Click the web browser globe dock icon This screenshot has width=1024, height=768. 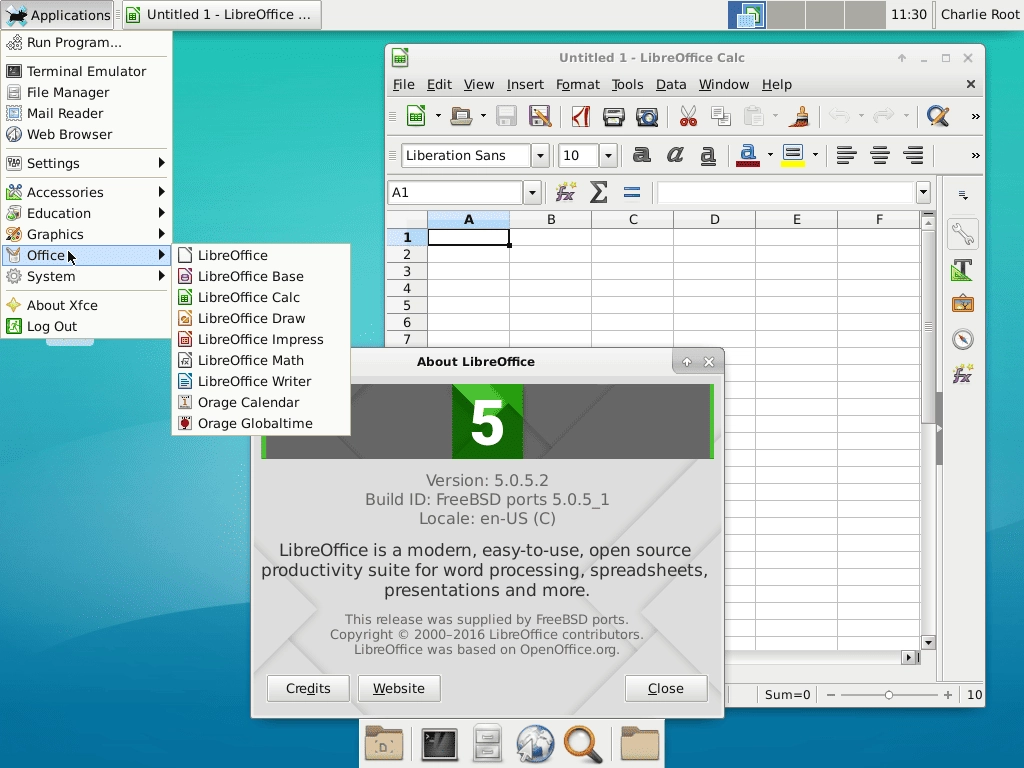(x=535, y=744)
